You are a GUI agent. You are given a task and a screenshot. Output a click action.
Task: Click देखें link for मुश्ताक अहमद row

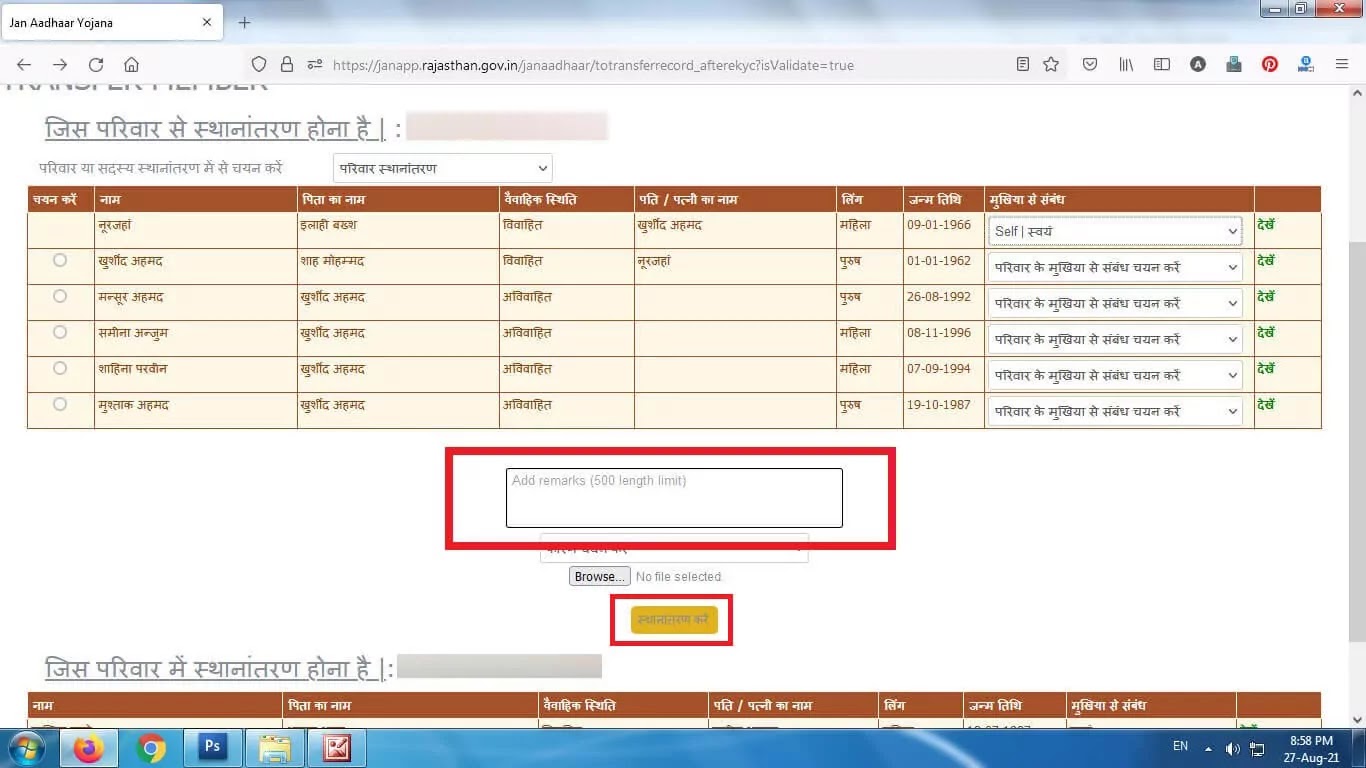[1266, 405]
